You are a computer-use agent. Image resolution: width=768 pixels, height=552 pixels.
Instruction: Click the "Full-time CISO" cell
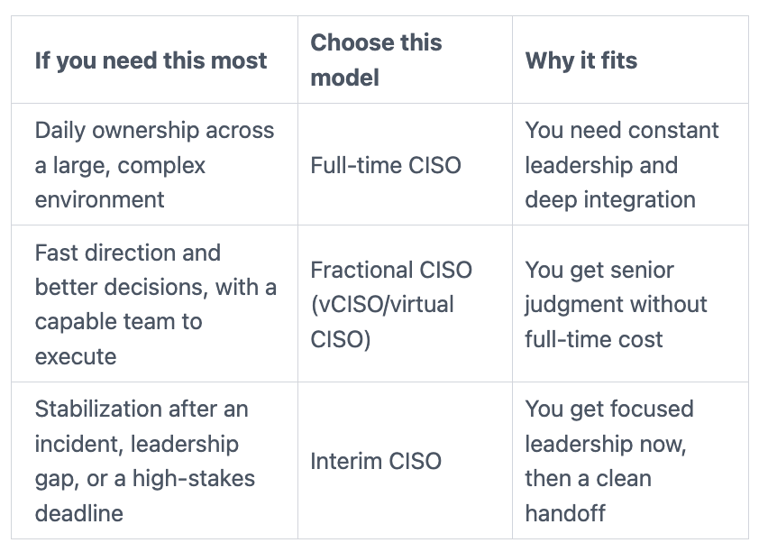(386, 165)
